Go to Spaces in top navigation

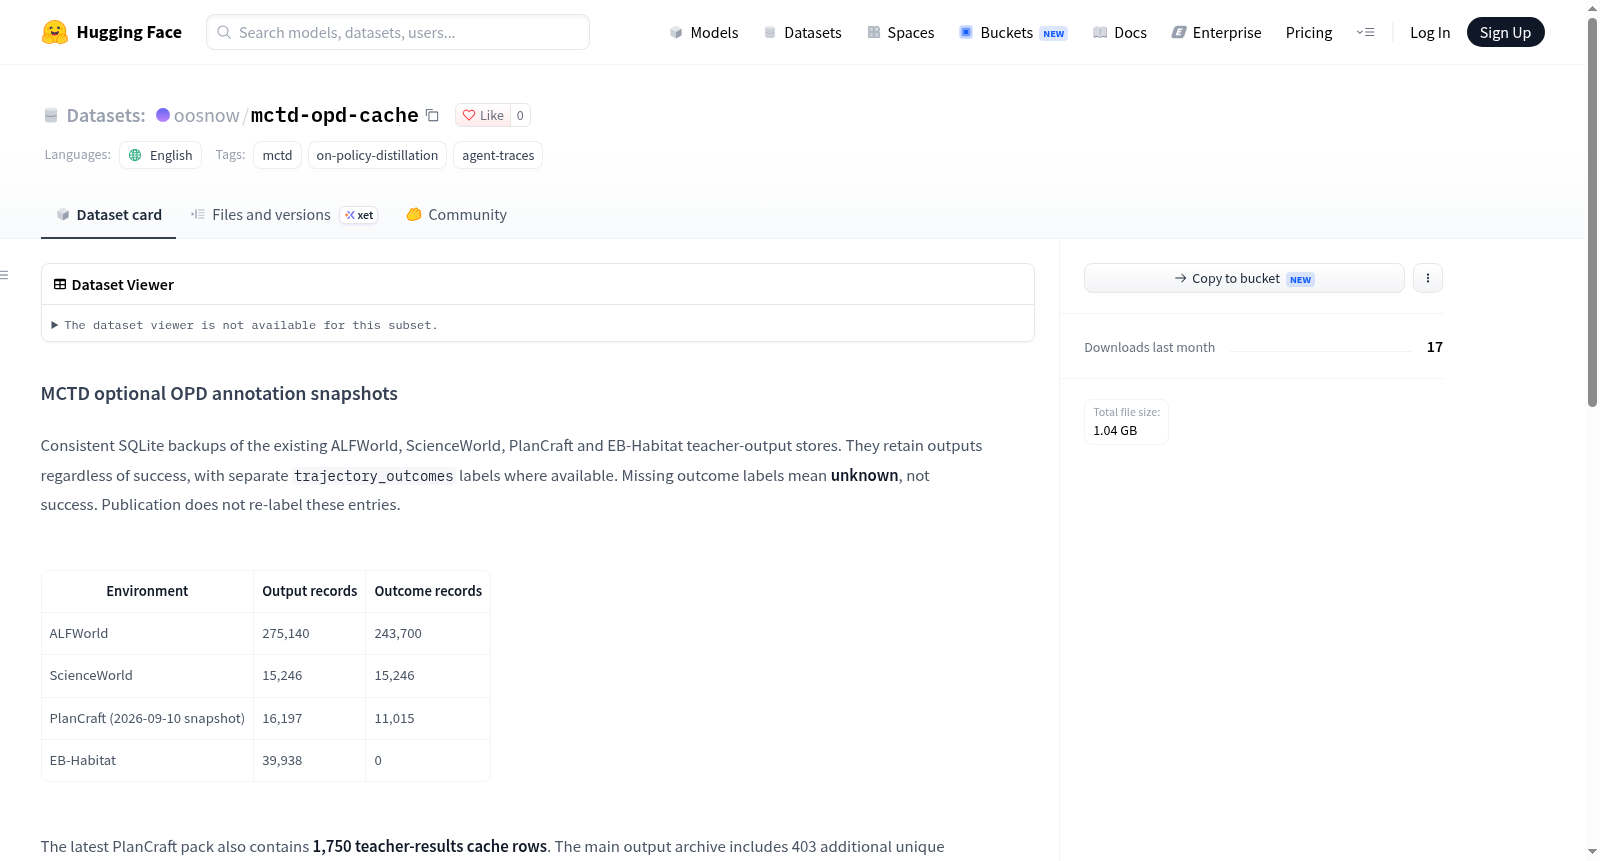900,32
